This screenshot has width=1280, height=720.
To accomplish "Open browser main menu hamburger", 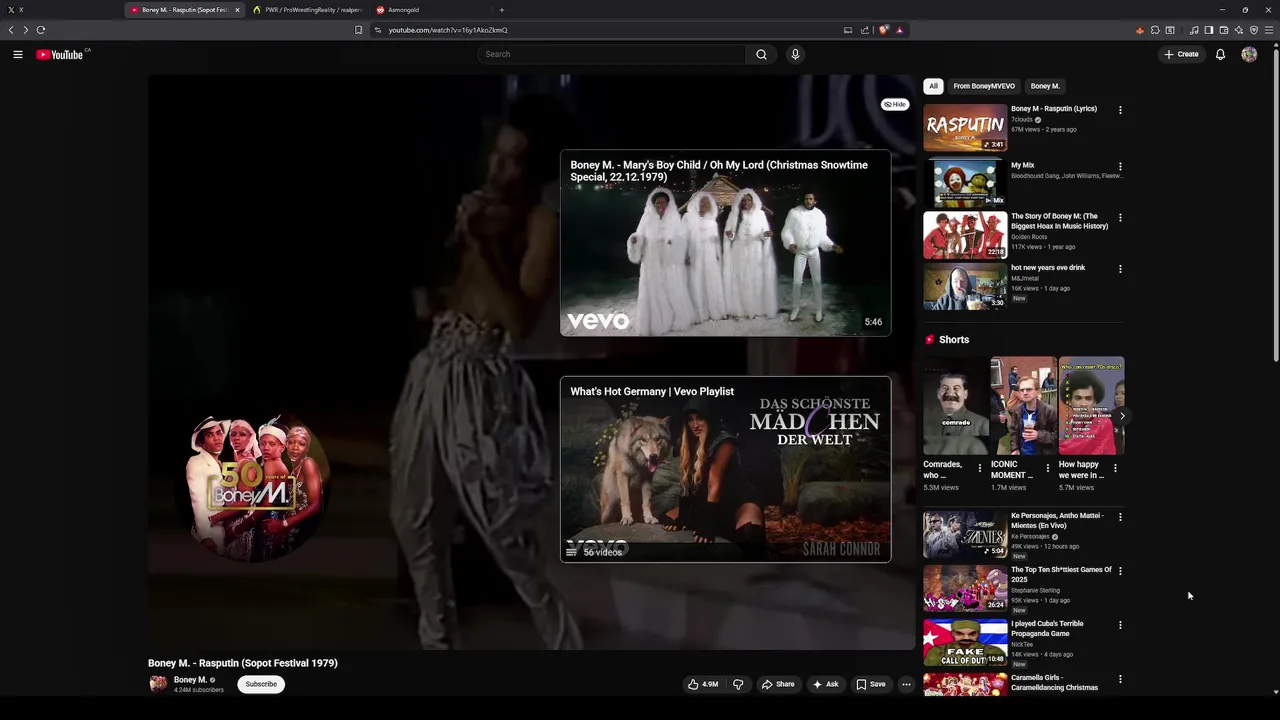I will pos(1269,30).
